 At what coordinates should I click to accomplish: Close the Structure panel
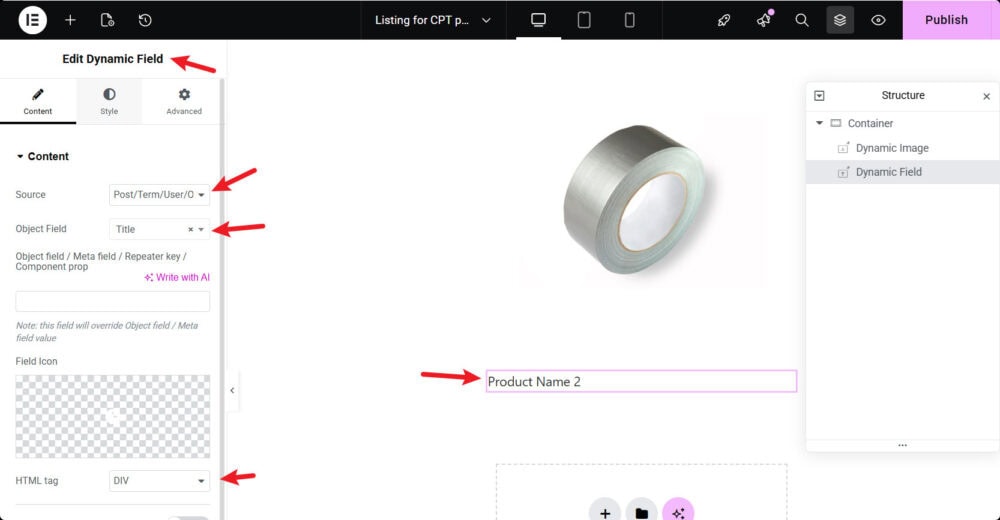point(987,96)
